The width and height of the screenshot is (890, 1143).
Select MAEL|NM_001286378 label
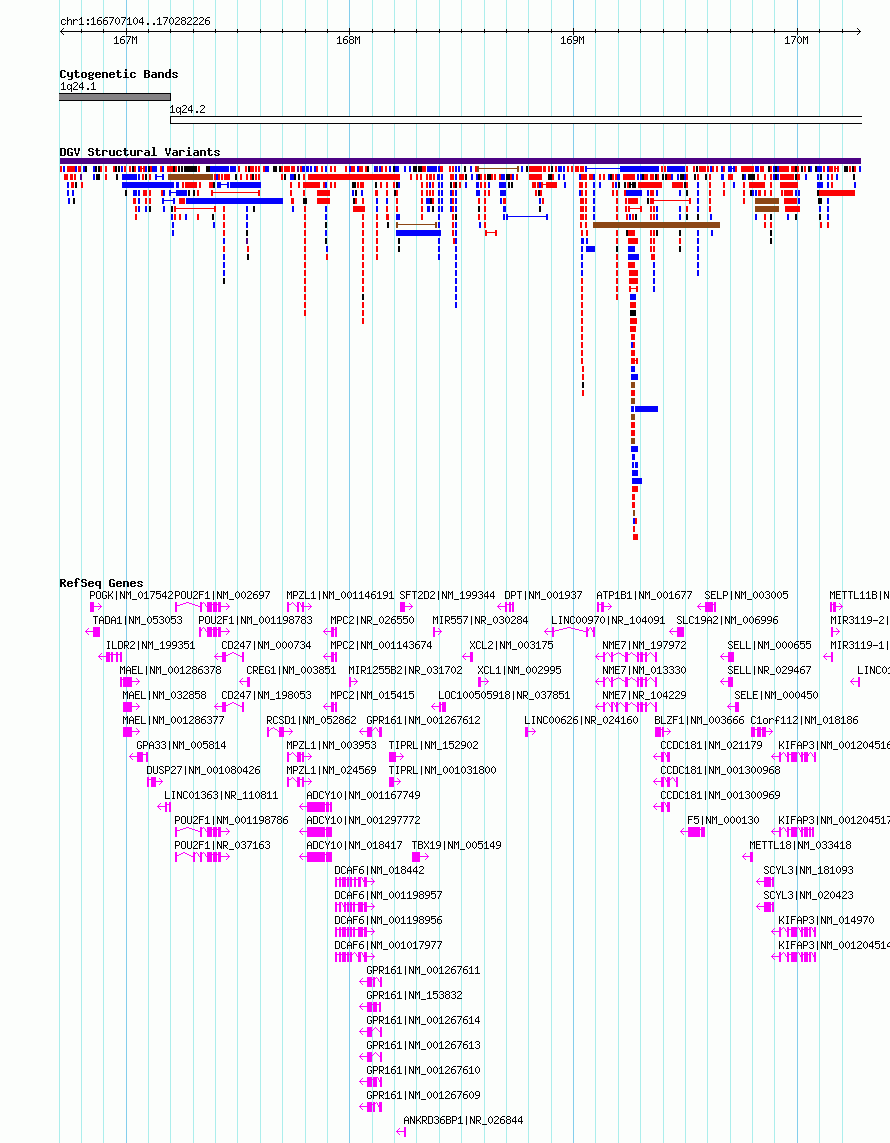click(x=171, y=670)
